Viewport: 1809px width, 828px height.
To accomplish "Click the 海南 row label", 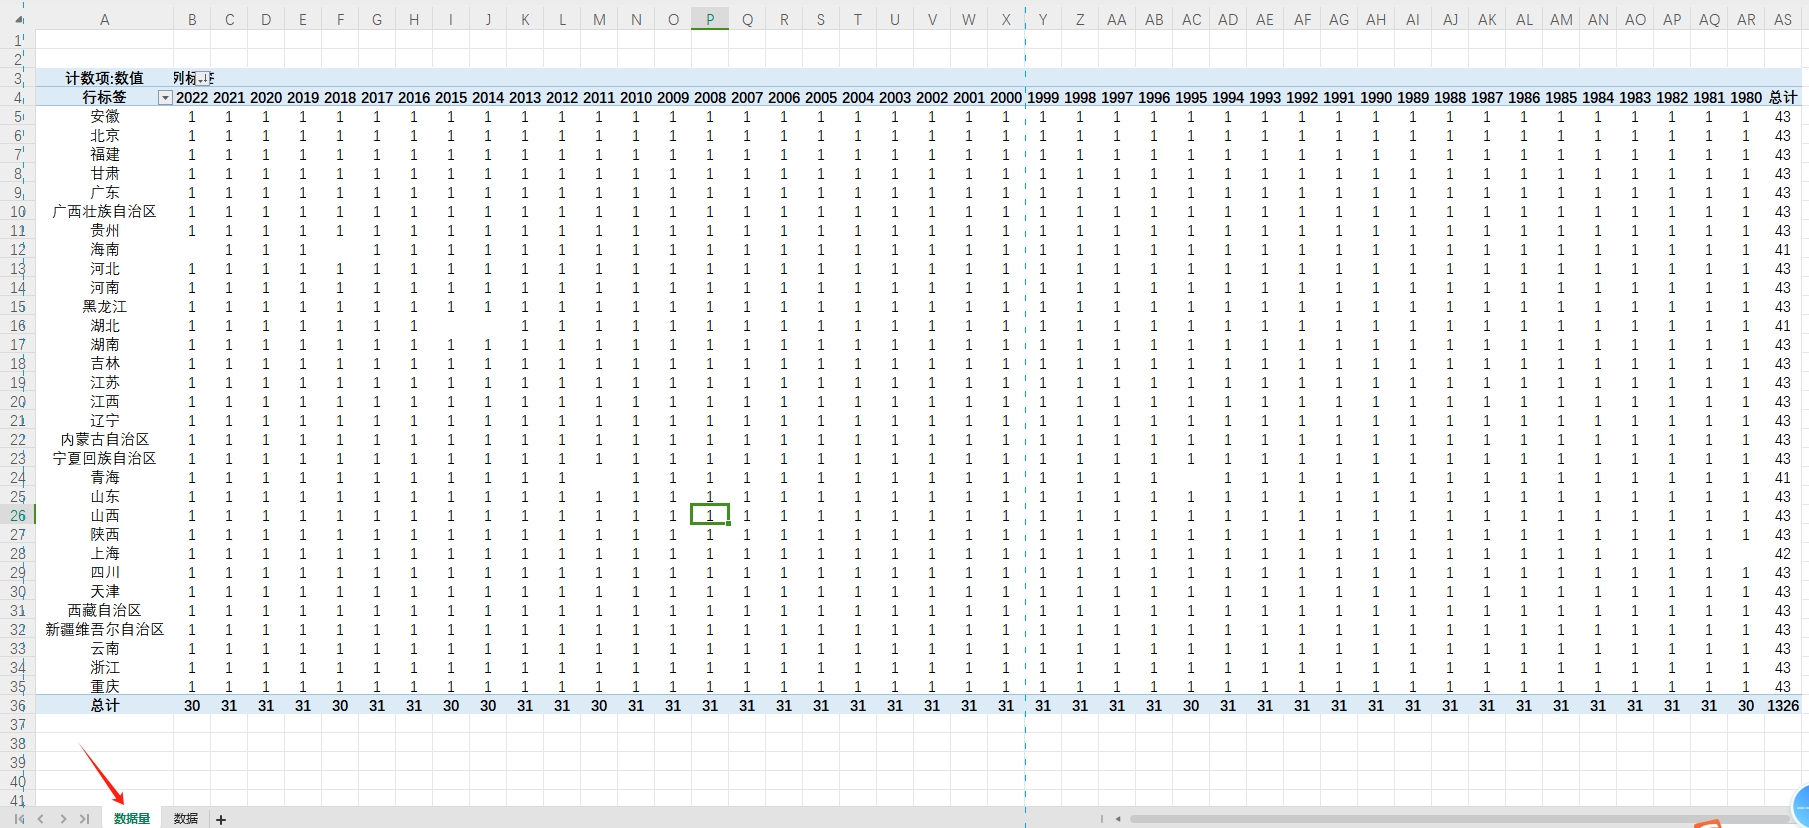I will coord(104,249).
